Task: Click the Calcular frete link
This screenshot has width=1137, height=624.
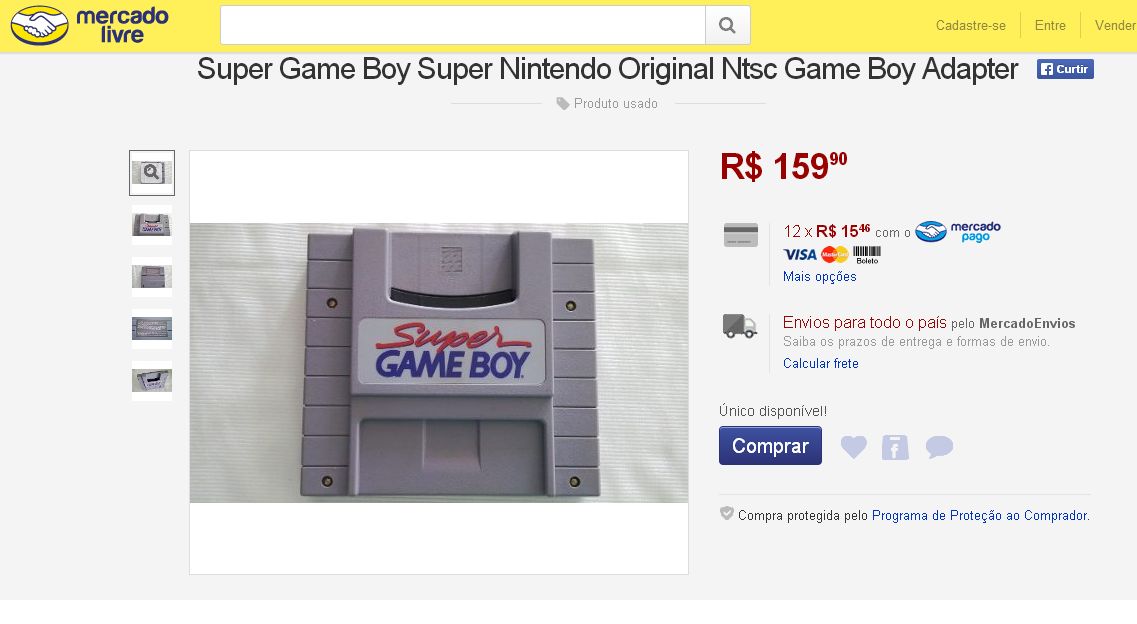Action: click(x=821, y=364)
